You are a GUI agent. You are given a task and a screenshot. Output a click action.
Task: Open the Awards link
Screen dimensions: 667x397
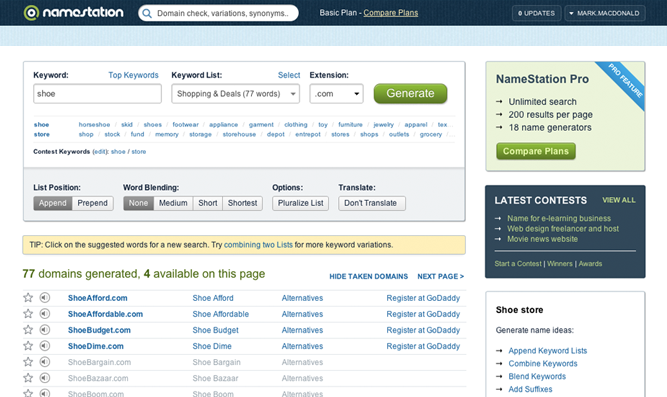(x=590, y=264)
